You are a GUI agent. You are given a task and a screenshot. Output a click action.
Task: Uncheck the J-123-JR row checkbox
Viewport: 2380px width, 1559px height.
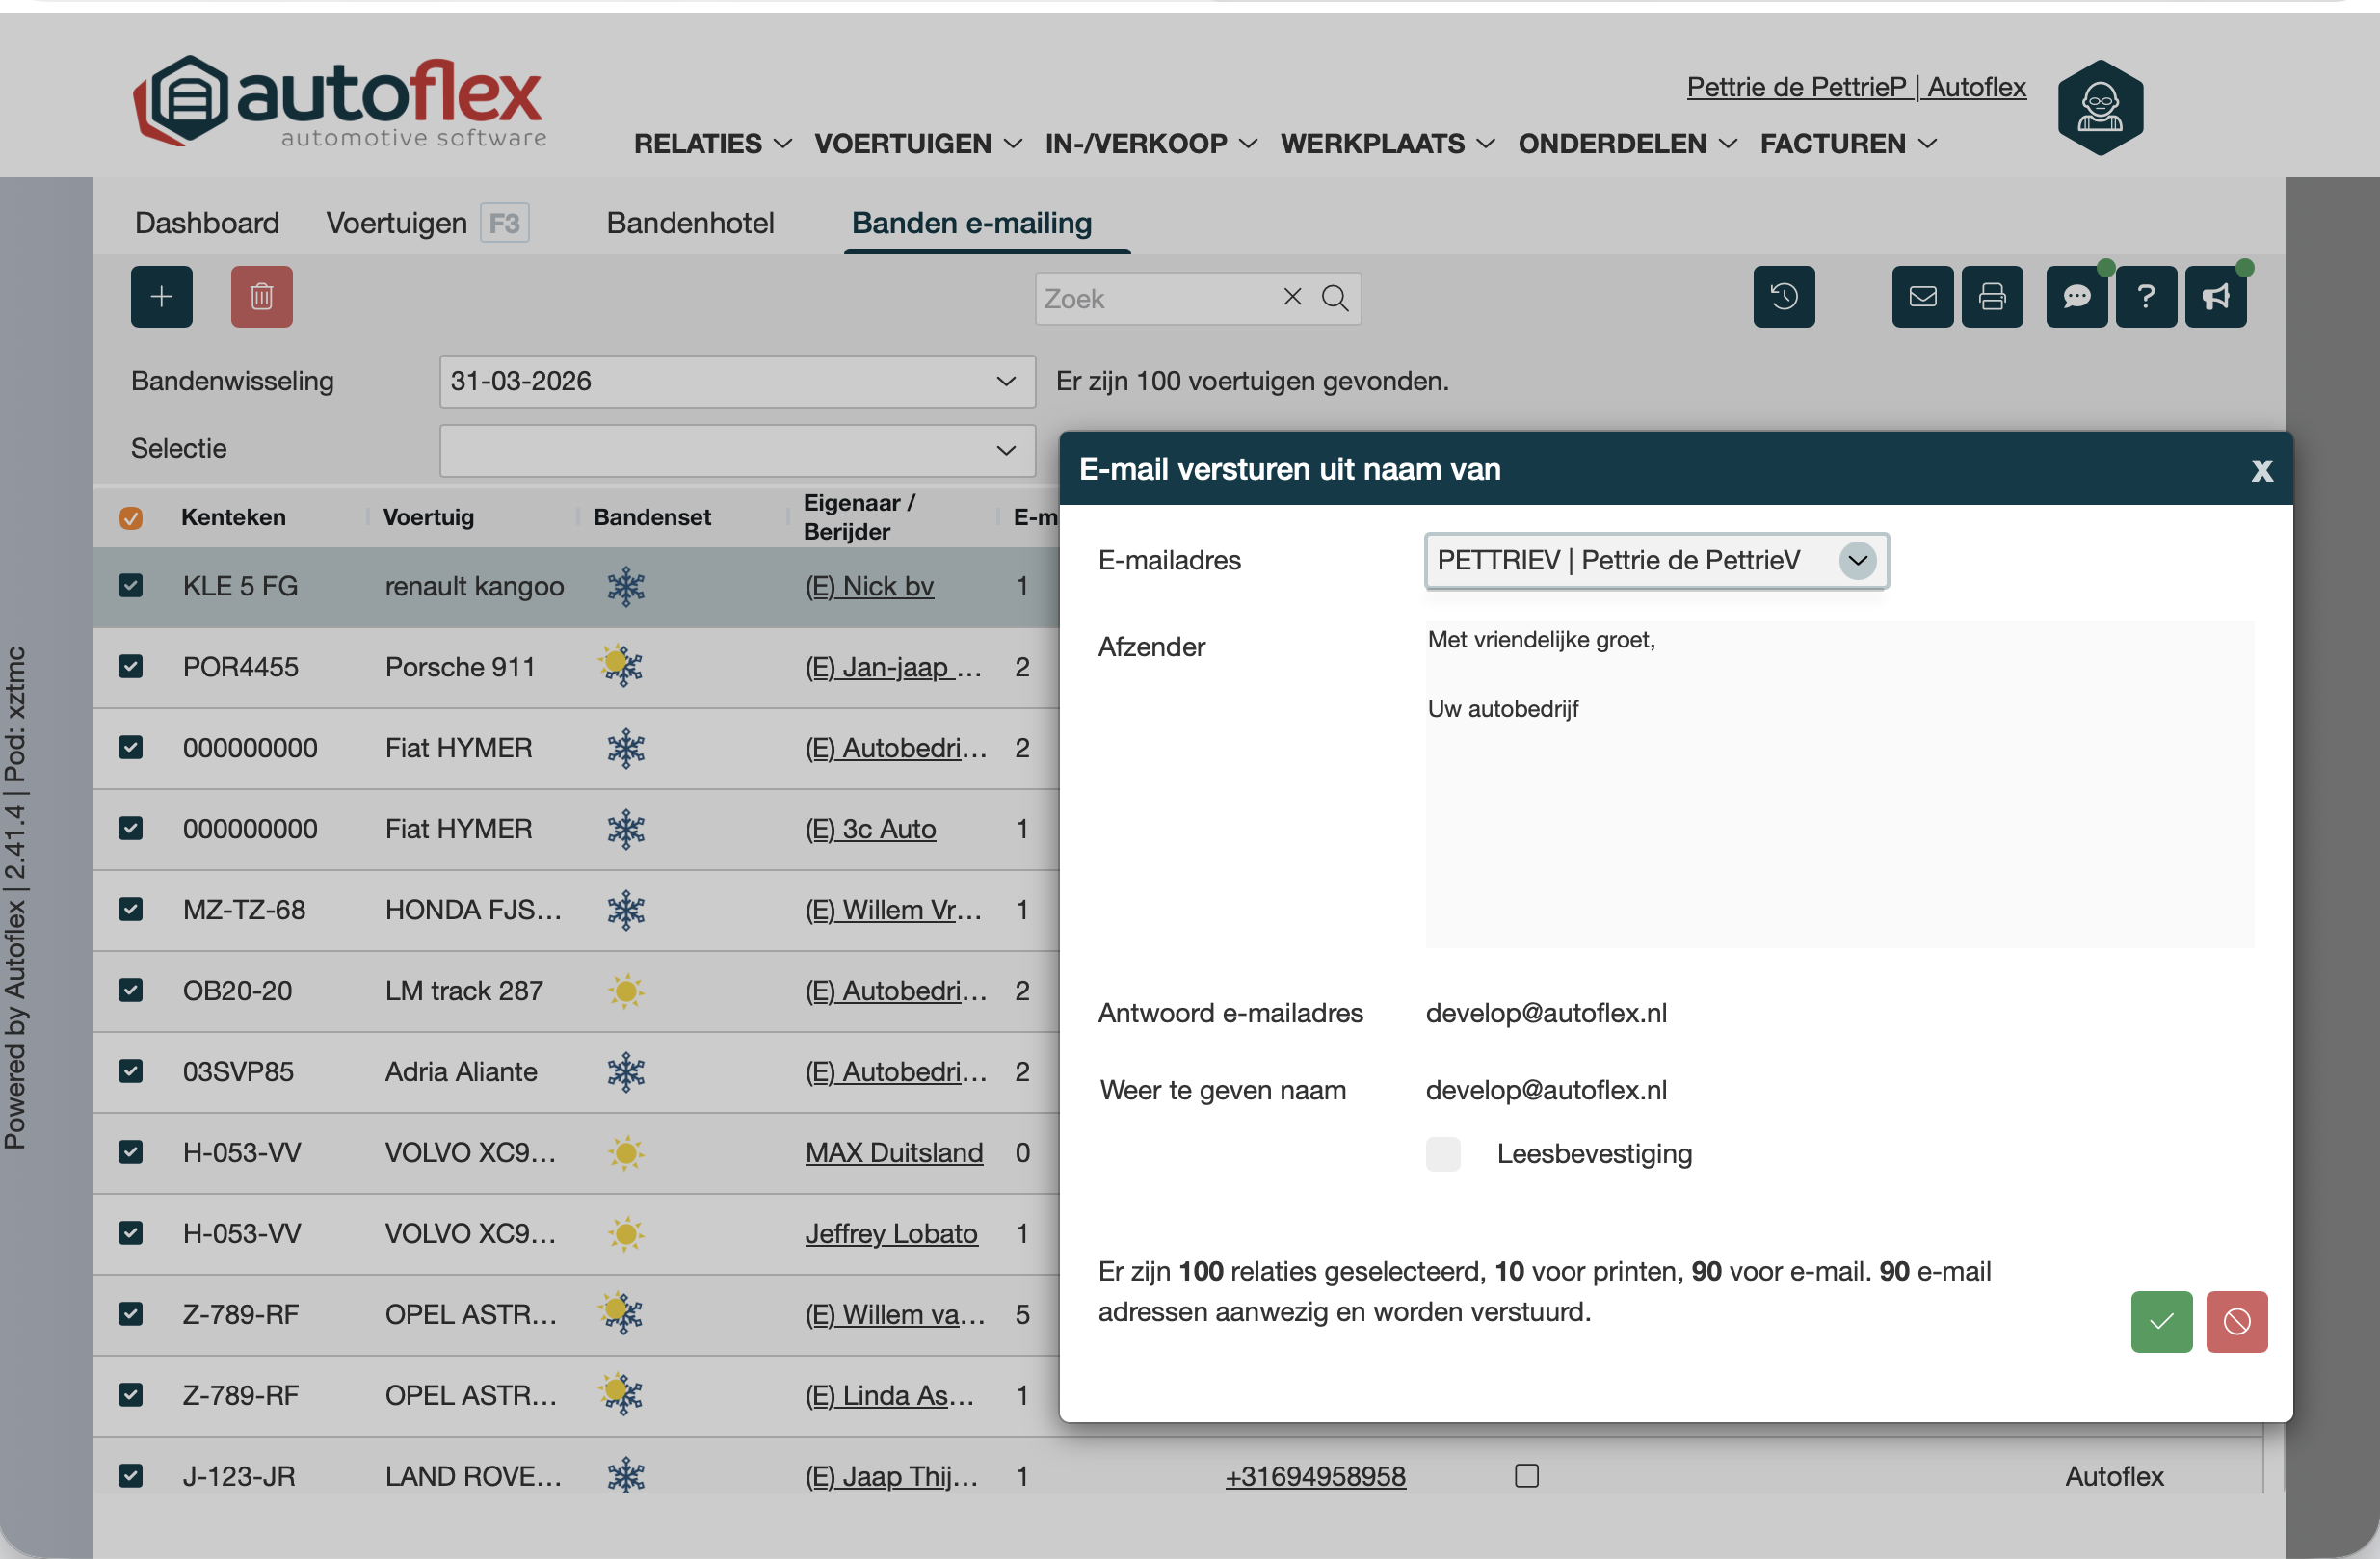(x=131, y=1476)
